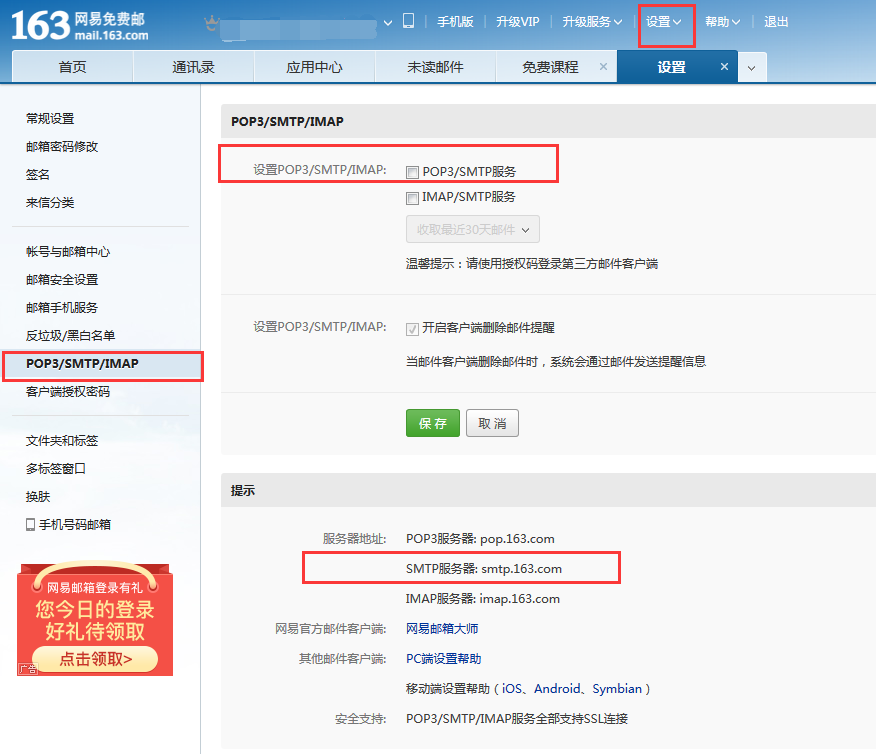Open 反垃圾/黑白名单 in sidebar
This screenshot has width=876, height=754.
click(x=70, y=335)
